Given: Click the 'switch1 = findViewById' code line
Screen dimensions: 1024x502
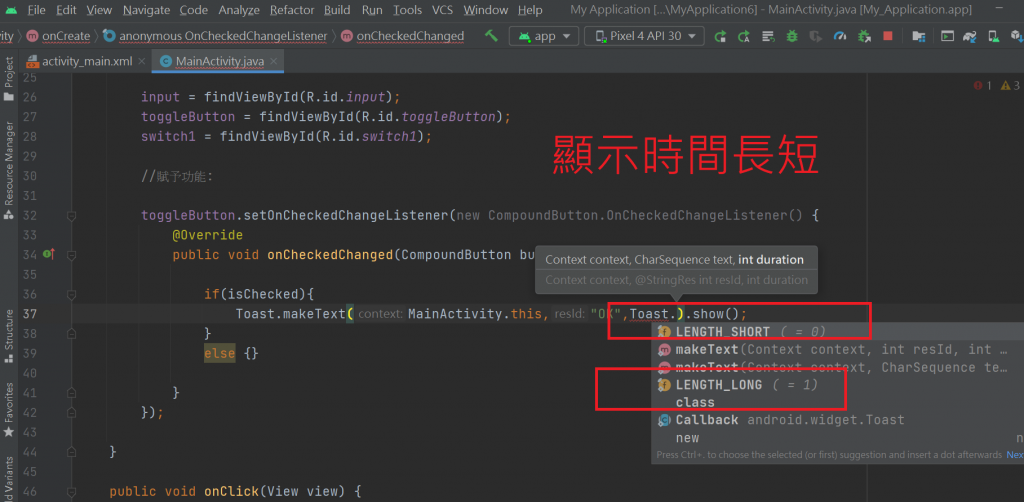Looking at the screenshot, I should click(287, 136).
